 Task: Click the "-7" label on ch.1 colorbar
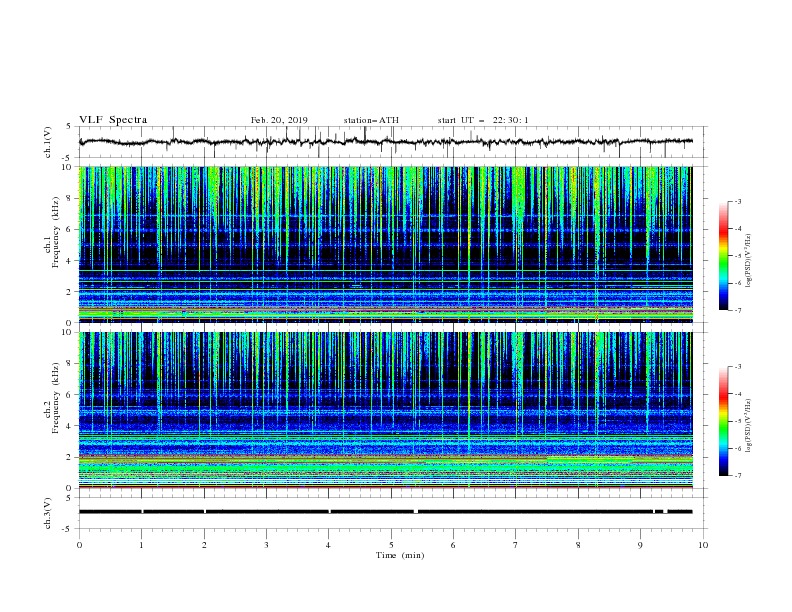[x=738, y=310]
